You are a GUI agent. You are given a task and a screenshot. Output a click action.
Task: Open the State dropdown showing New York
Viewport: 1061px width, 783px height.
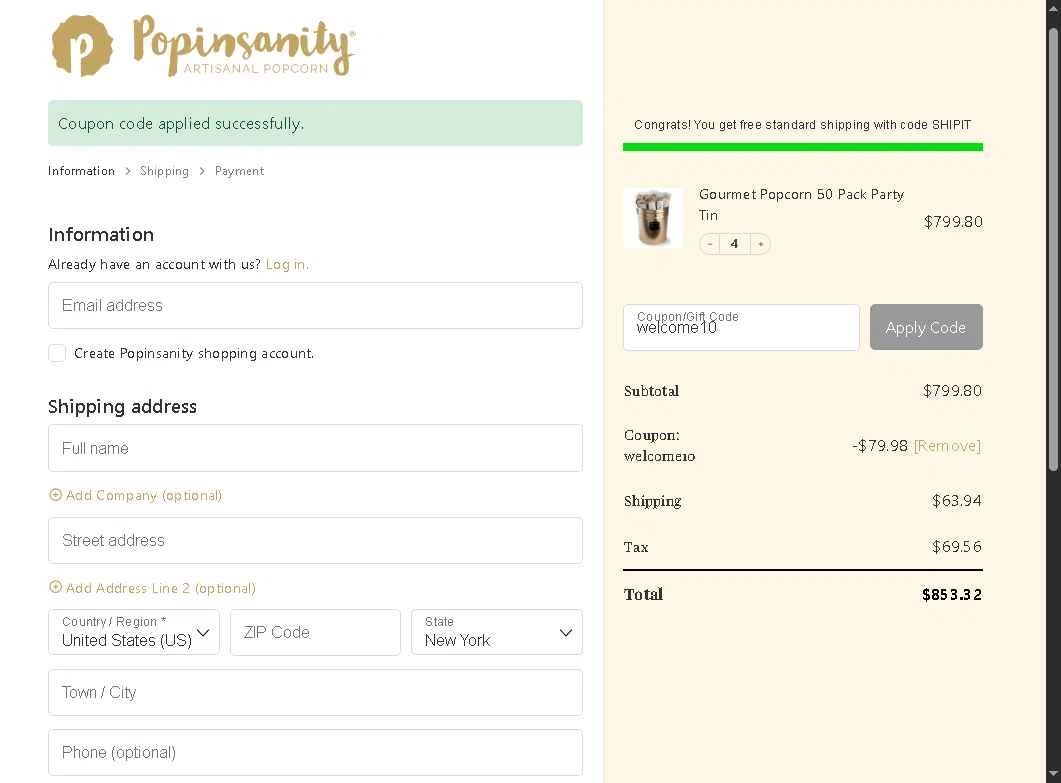pyautogui.click(x=497, y=632)
